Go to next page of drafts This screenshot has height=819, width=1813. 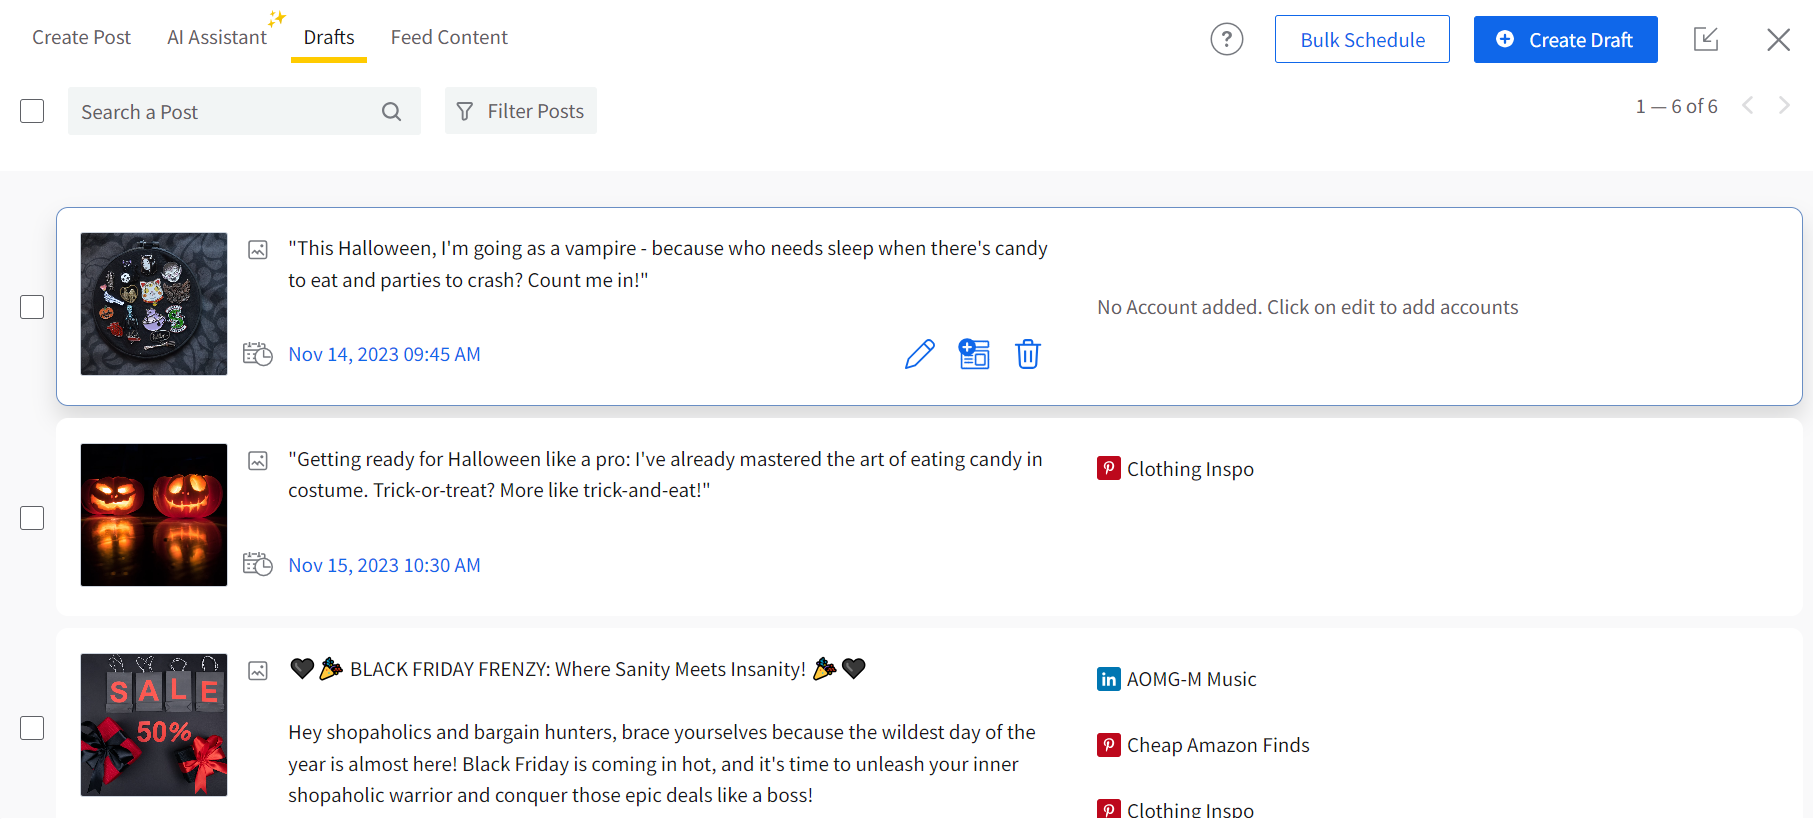(1784, 106)
